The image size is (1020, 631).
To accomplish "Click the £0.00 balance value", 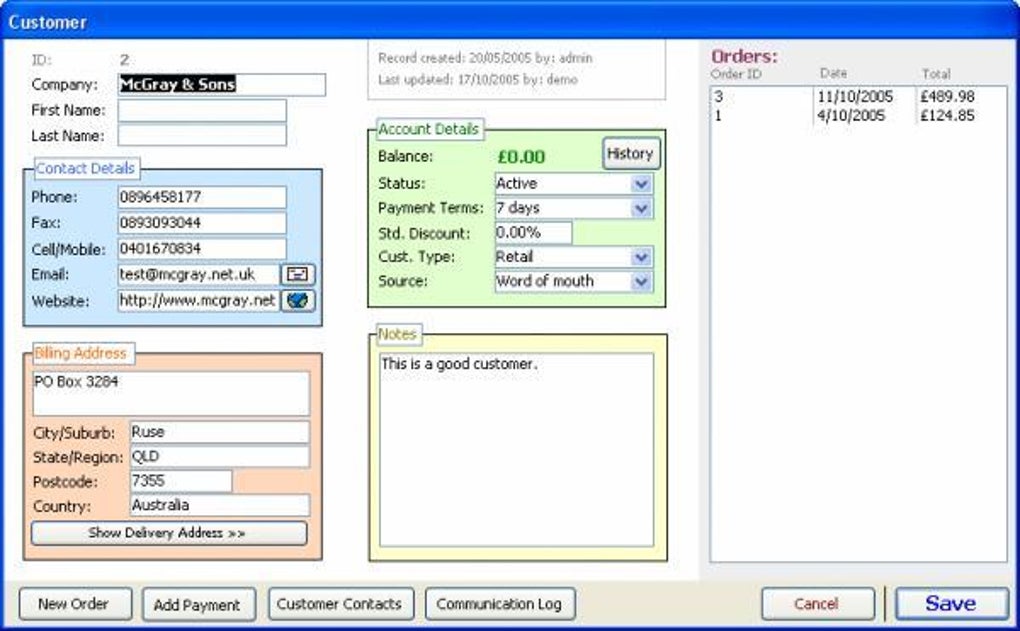I will pos(522,157).
